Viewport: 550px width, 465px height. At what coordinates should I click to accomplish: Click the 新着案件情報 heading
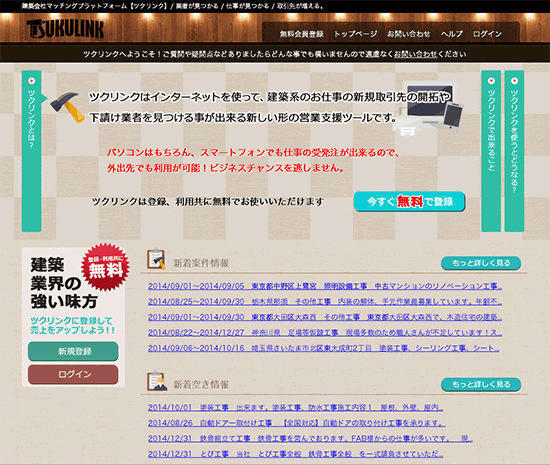tap(201, 263)
